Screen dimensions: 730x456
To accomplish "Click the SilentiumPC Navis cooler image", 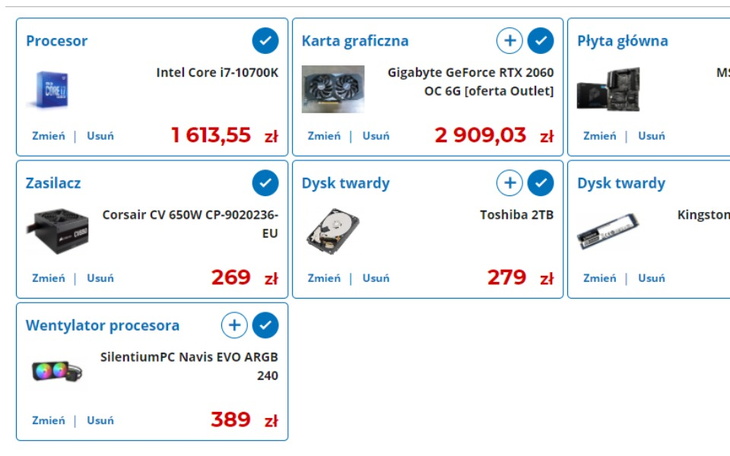I will (x=58, y=371).
